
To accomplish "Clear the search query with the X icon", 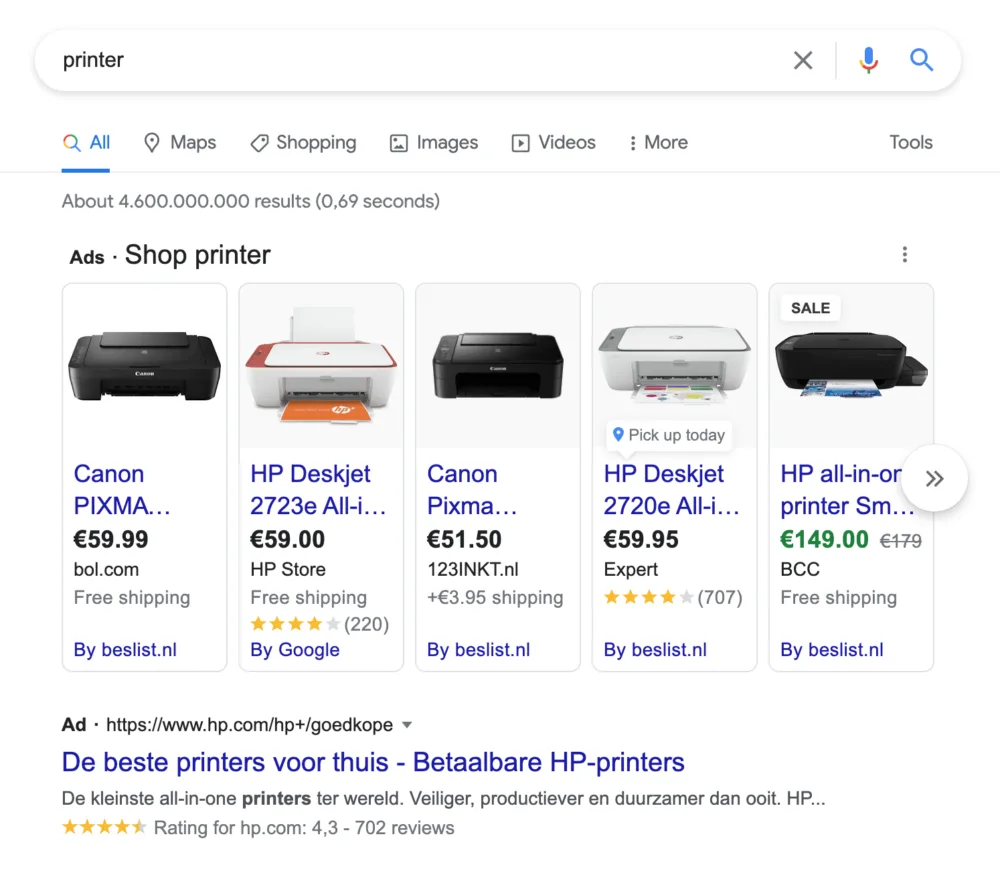I will (x=803, y=60).
